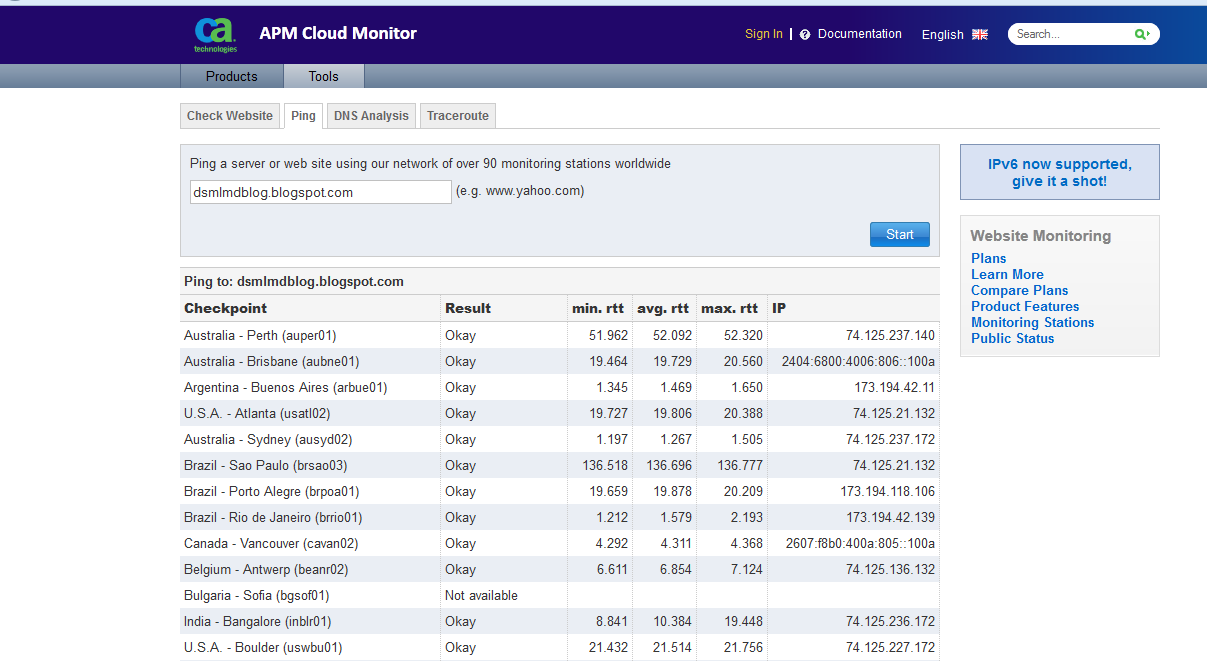
Task: Click the green search magnifier icon
Action: [1142, 34]
